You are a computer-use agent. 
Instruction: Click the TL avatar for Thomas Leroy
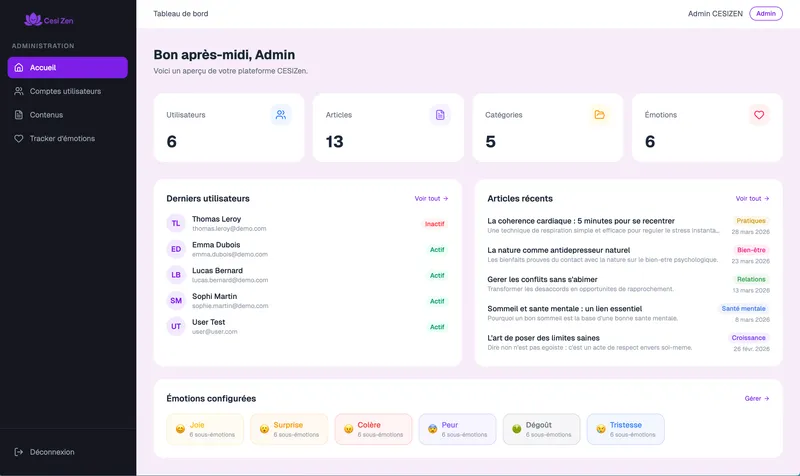point(176,223)
